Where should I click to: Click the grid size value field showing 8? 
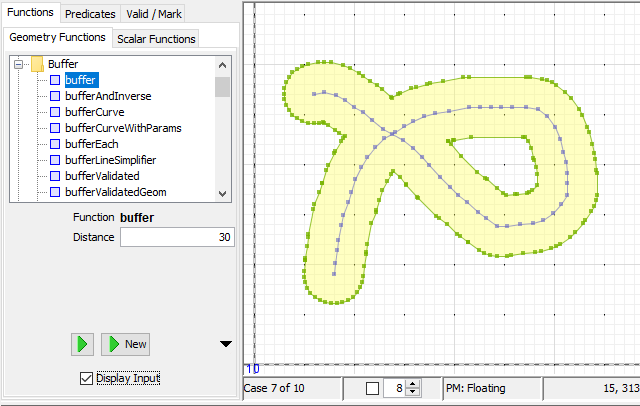(395, 388)
